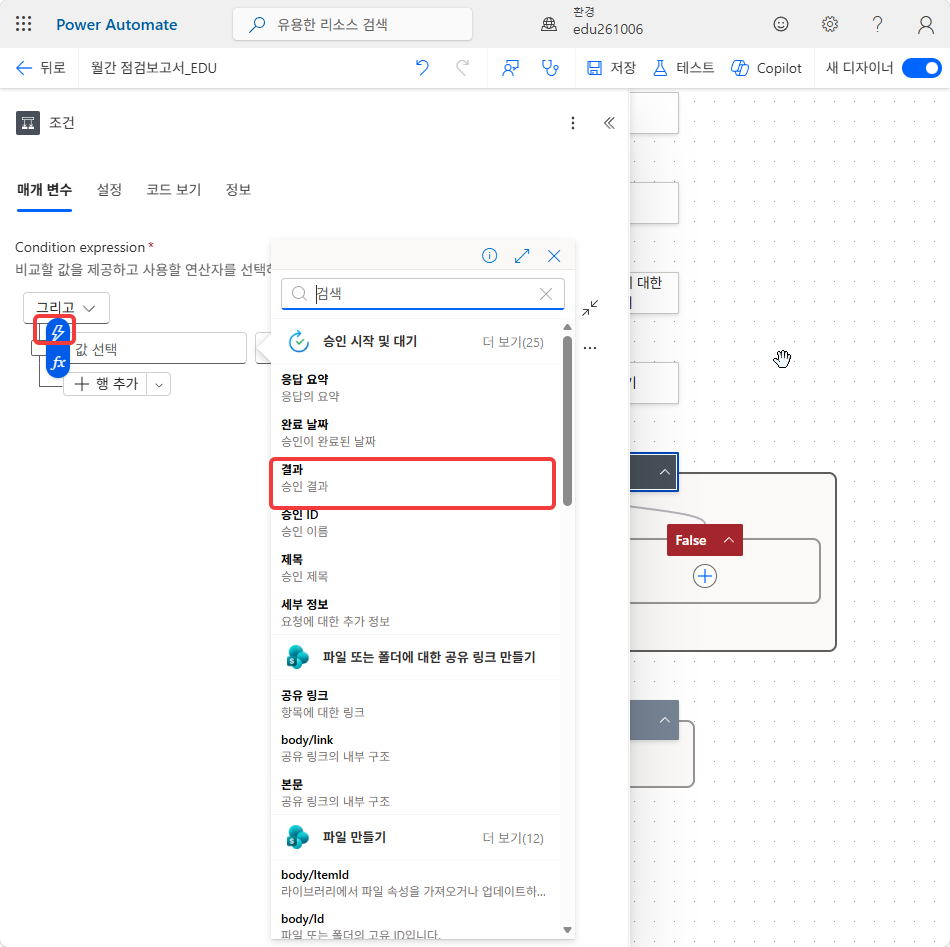Click the Power Automate home link
Image resolution: width=950 pixels, height=947 pixels.
(116, 24)
